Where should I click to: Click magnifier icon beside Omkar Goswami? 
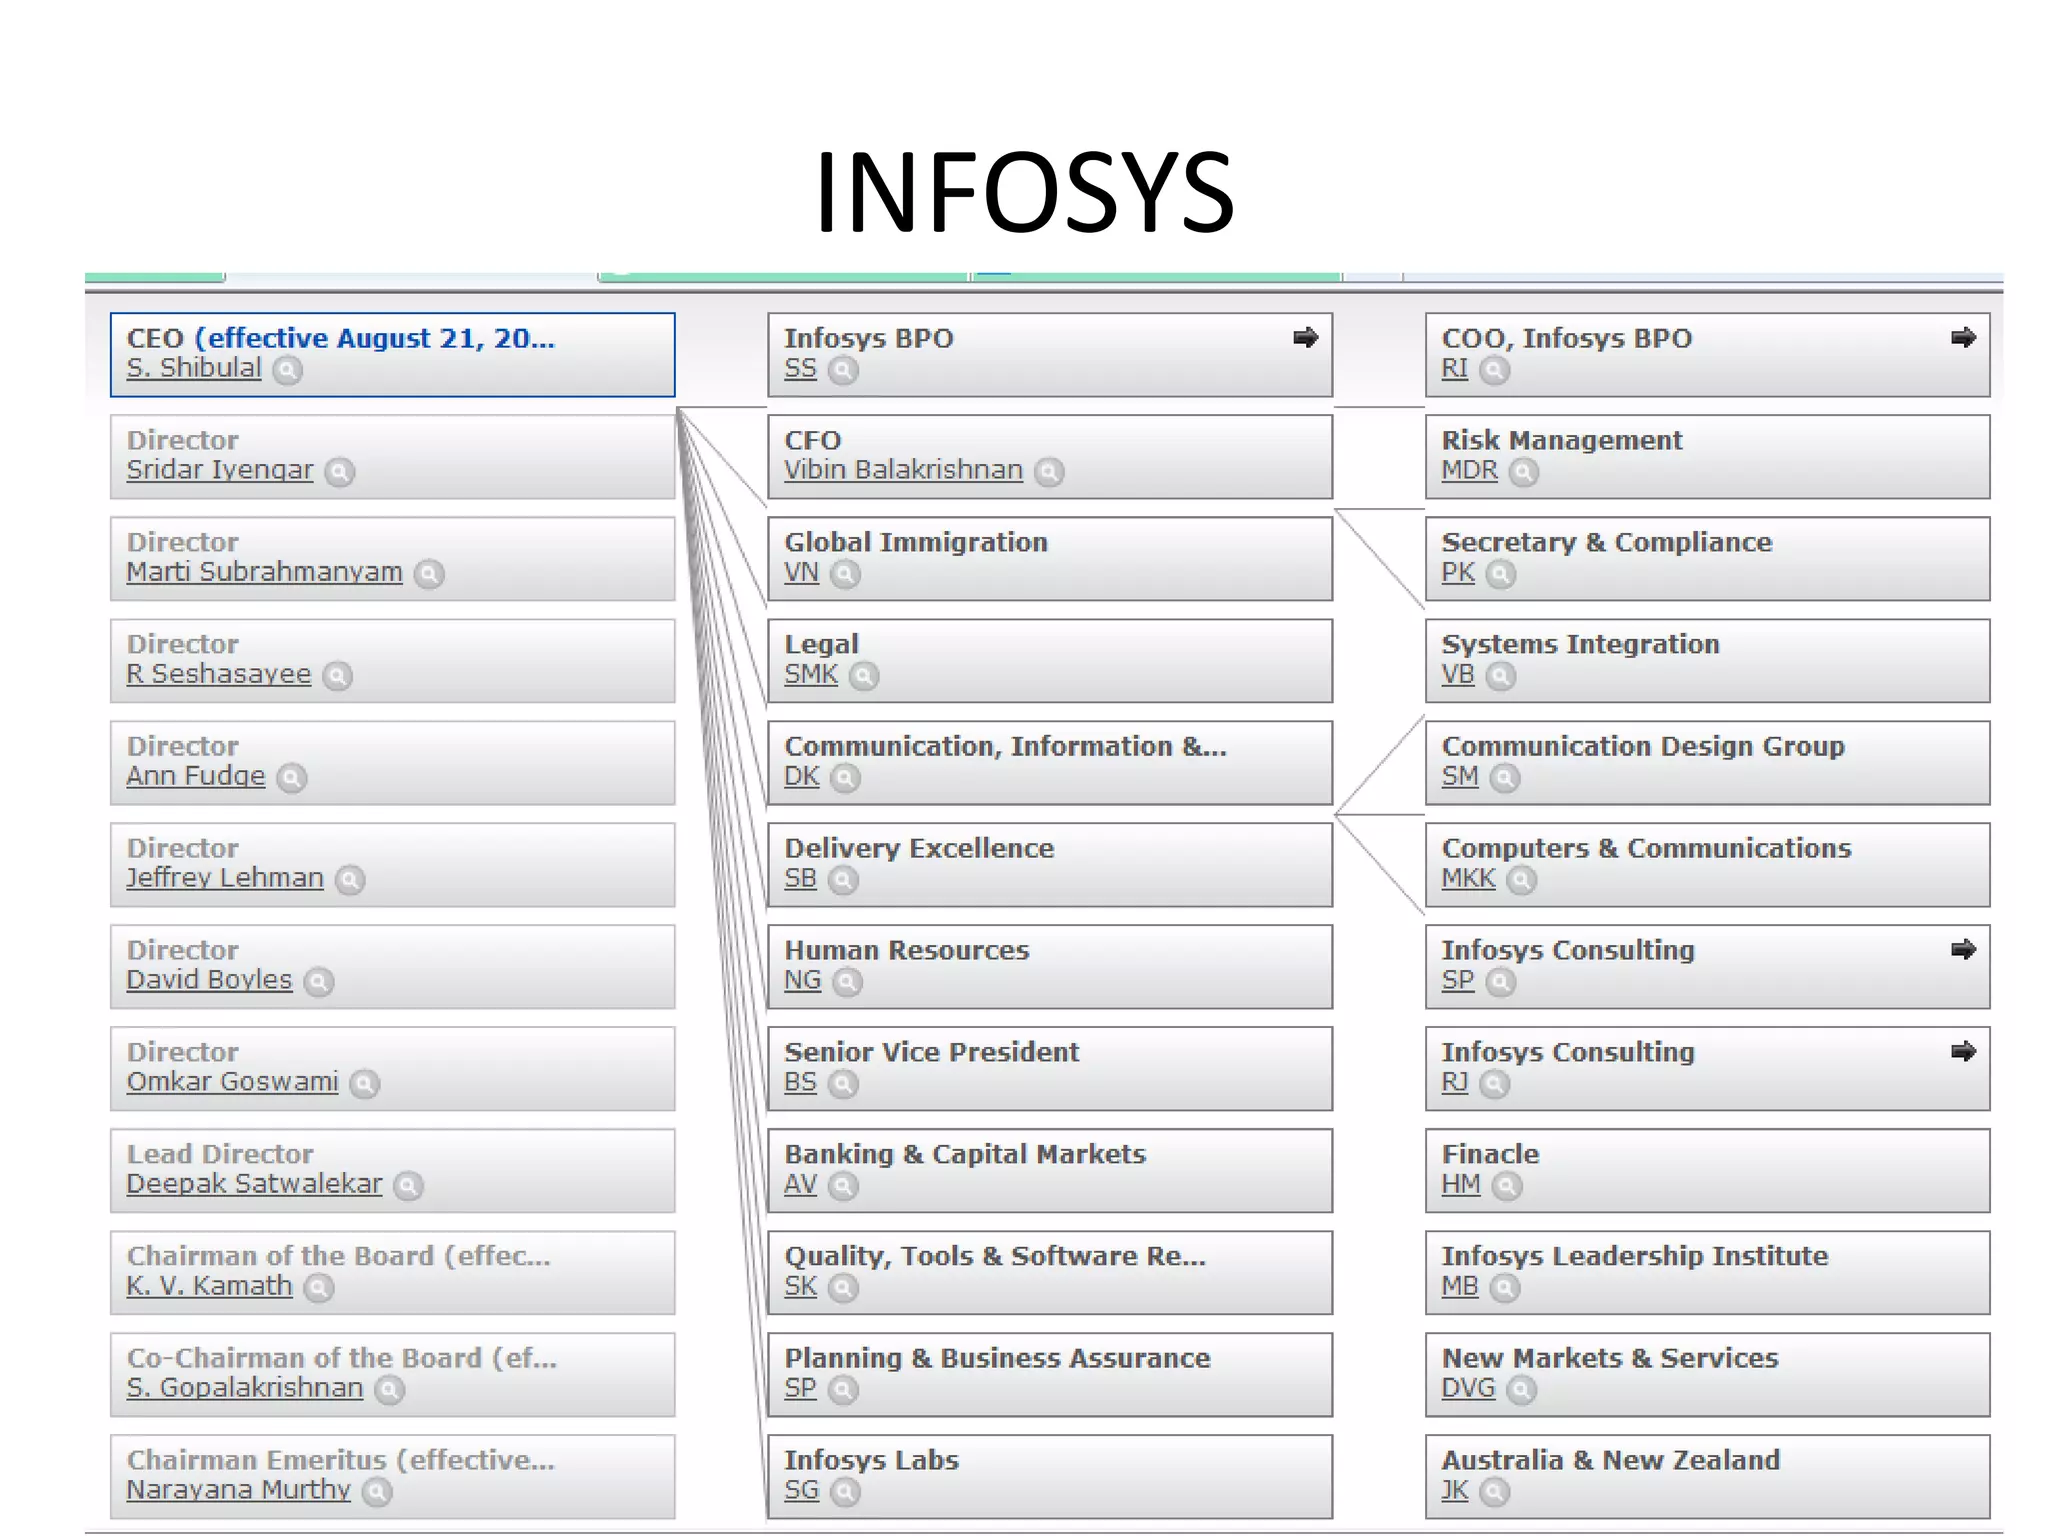pyautogui.click(x=365, y=1084)
